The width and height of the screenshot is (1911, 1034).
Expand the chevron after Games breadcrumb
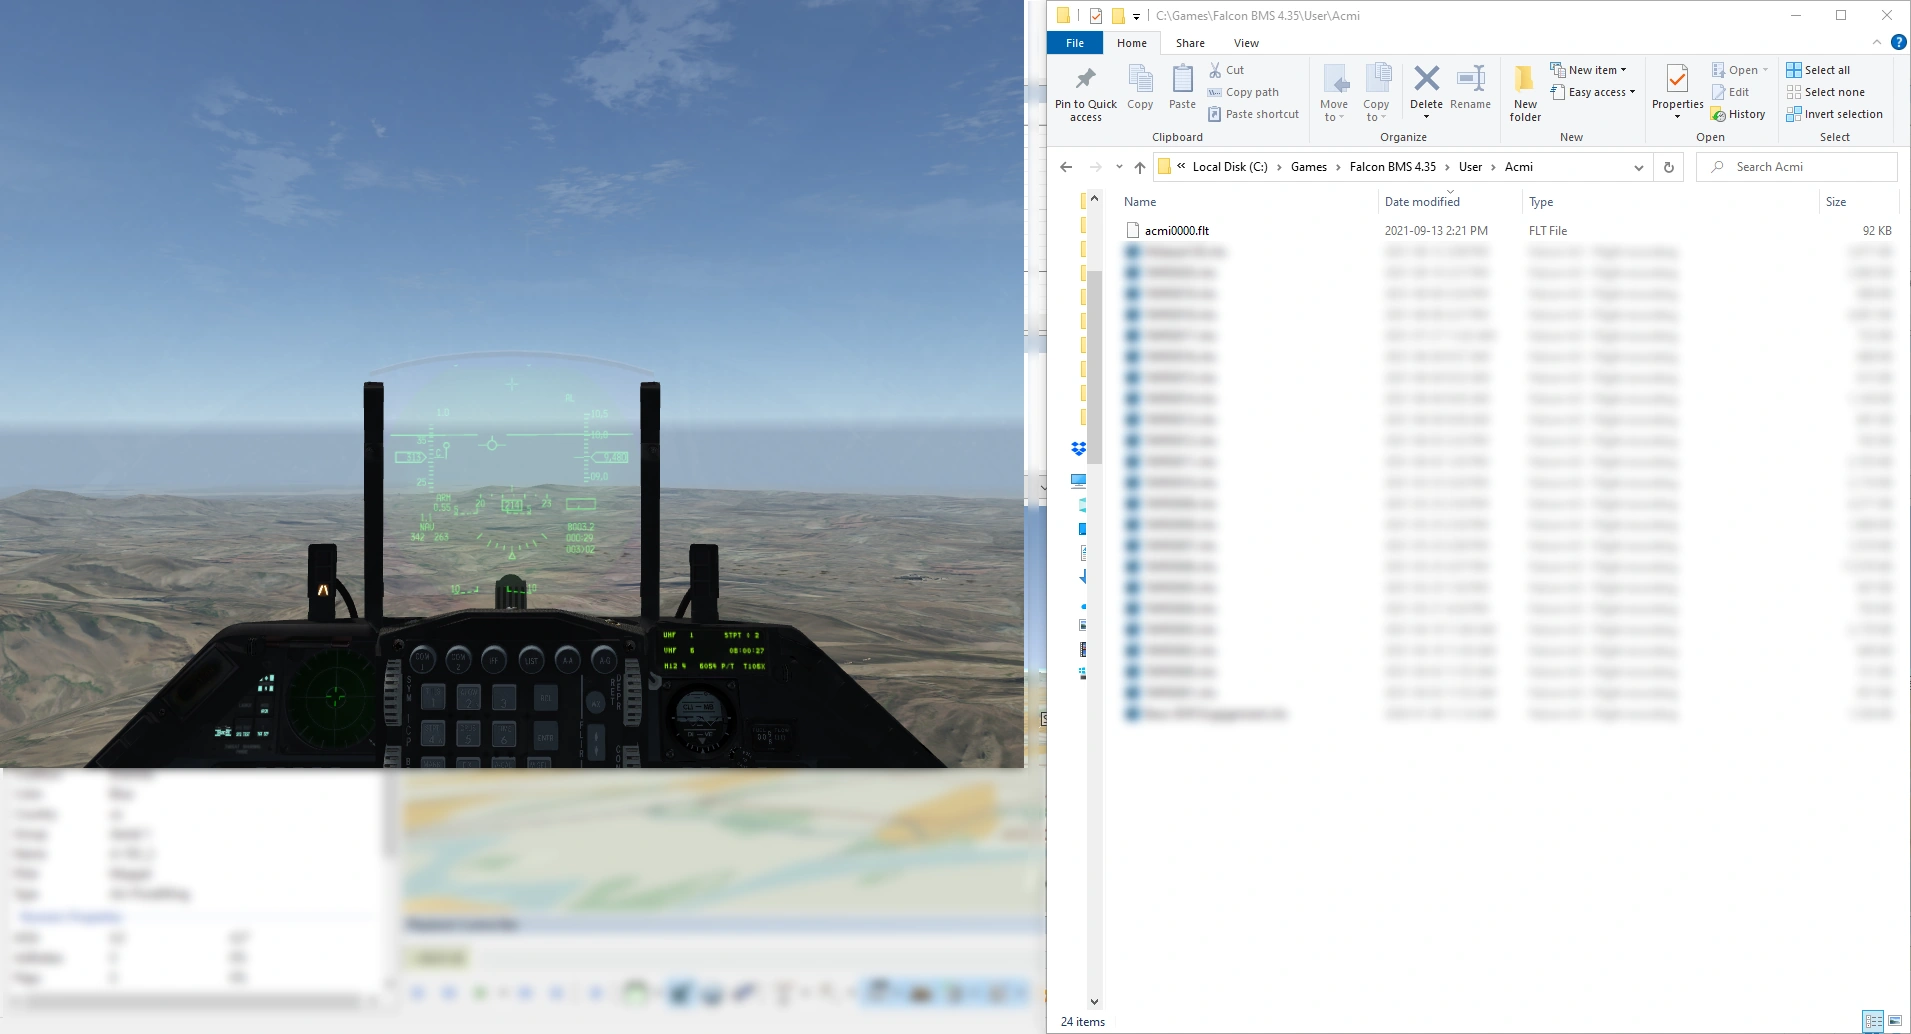1338,167
